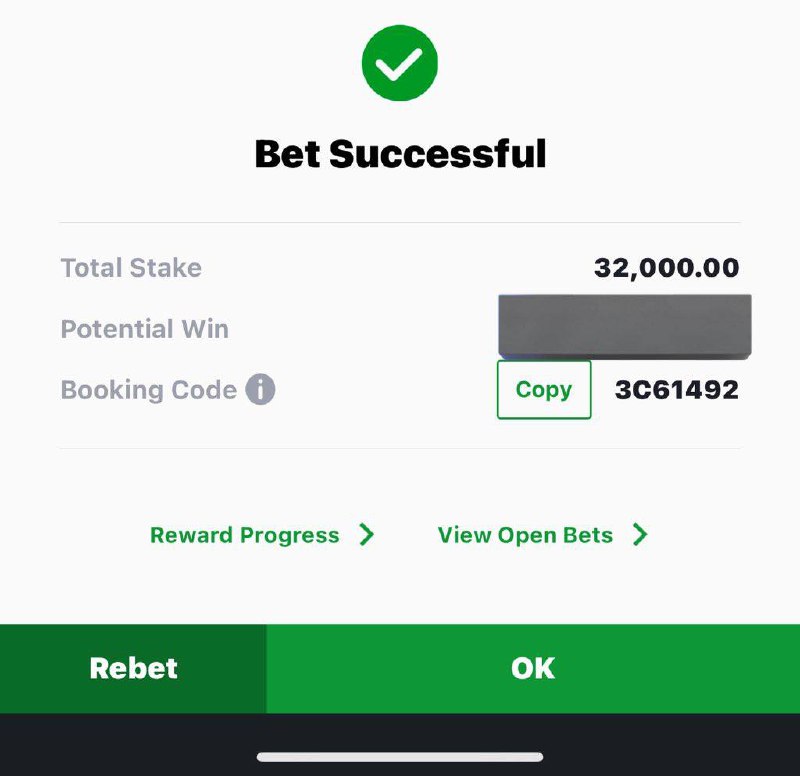Tap the Booking Code label text
This screenshot has height=776, width=800.
tap(148, 390)
